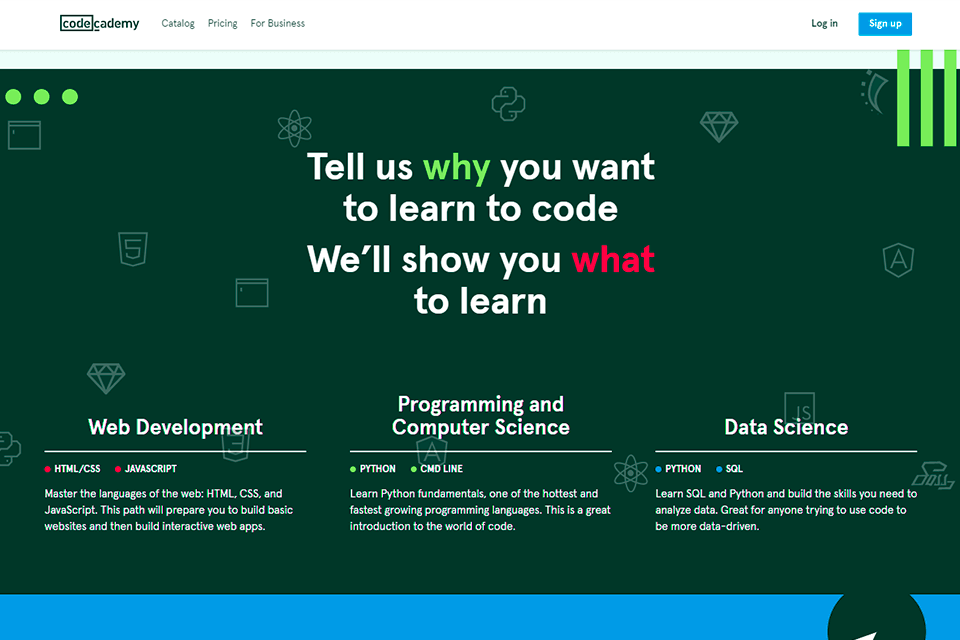Click the Python logo above the headline
960x640 pixels.
pos(506,103)
